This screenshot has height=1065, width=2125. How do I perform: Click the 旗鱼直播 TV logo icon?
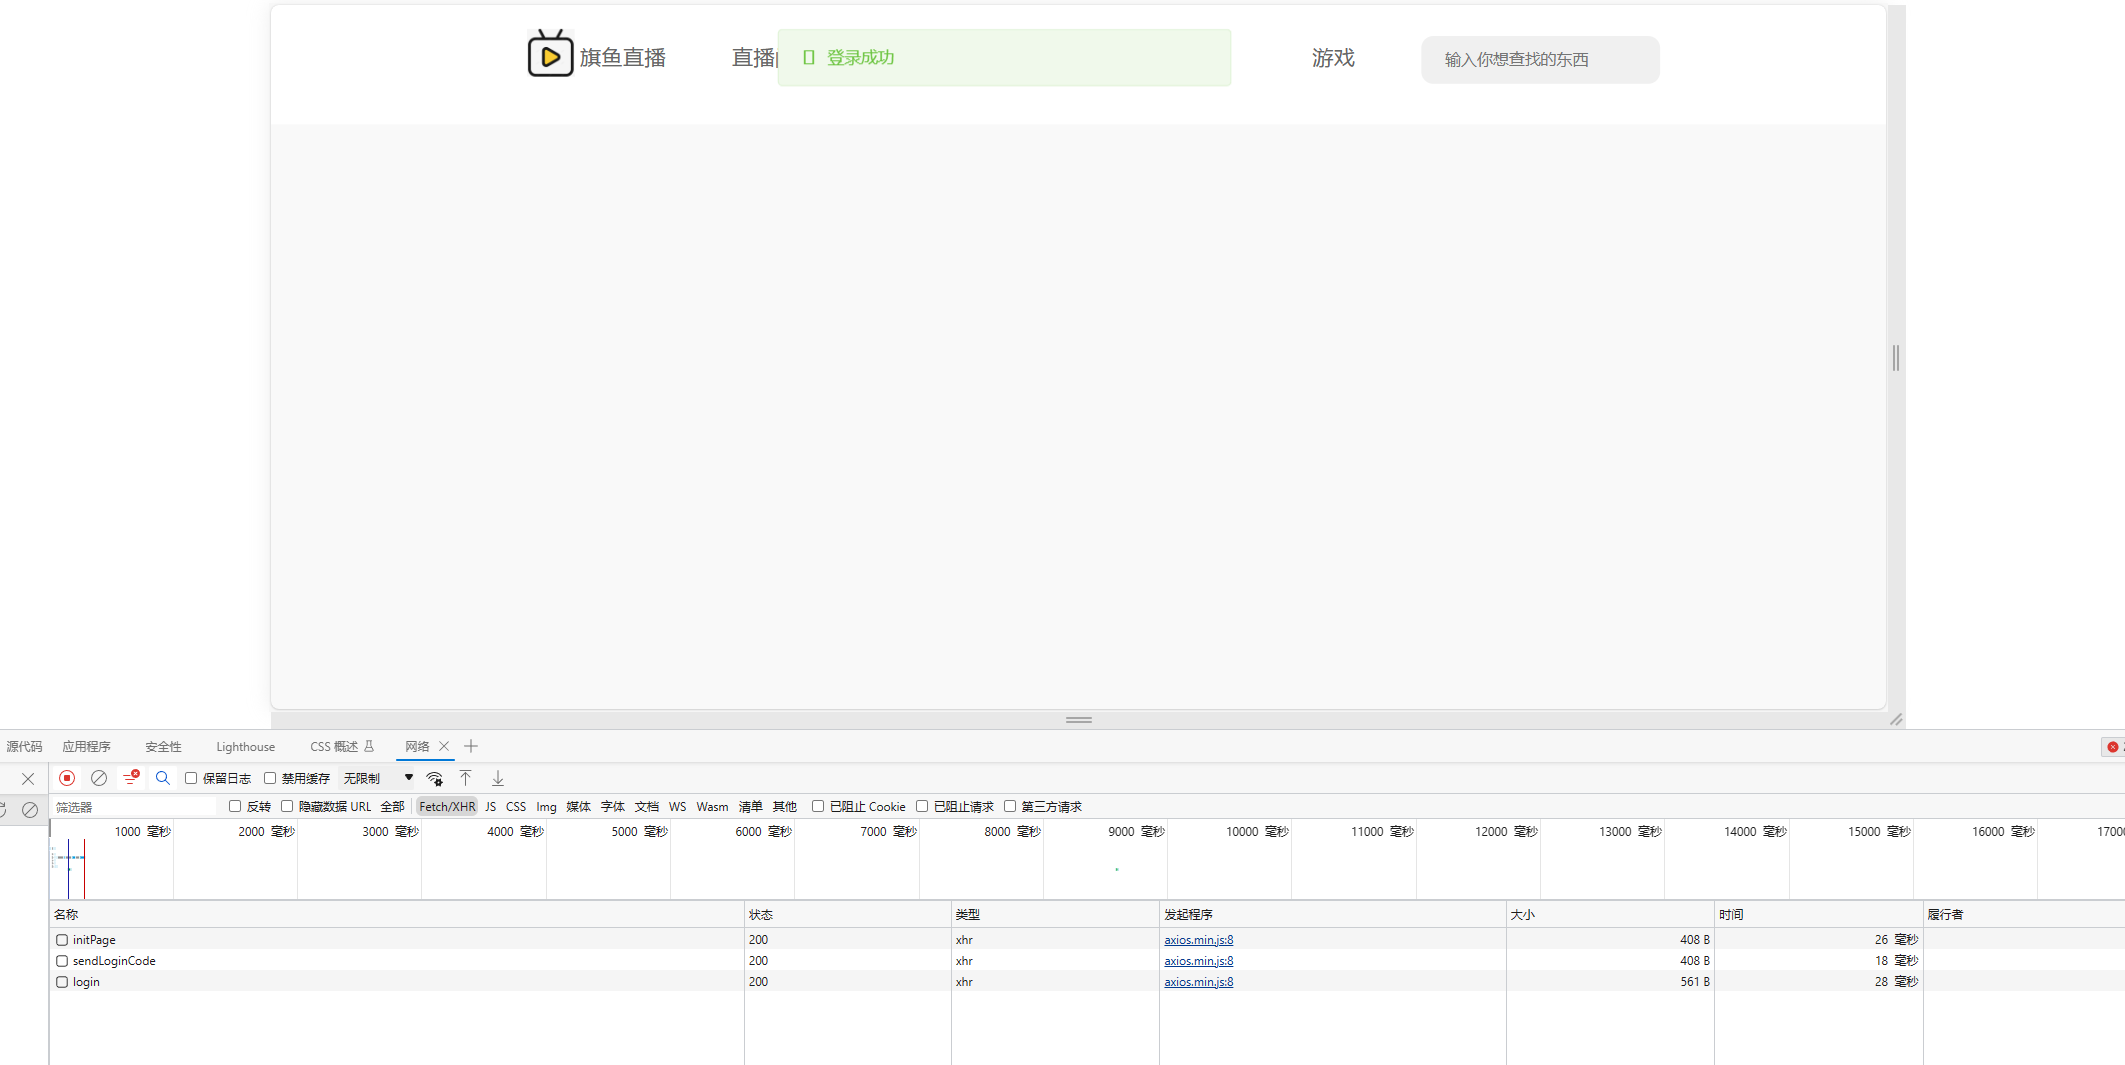point(550,54)
